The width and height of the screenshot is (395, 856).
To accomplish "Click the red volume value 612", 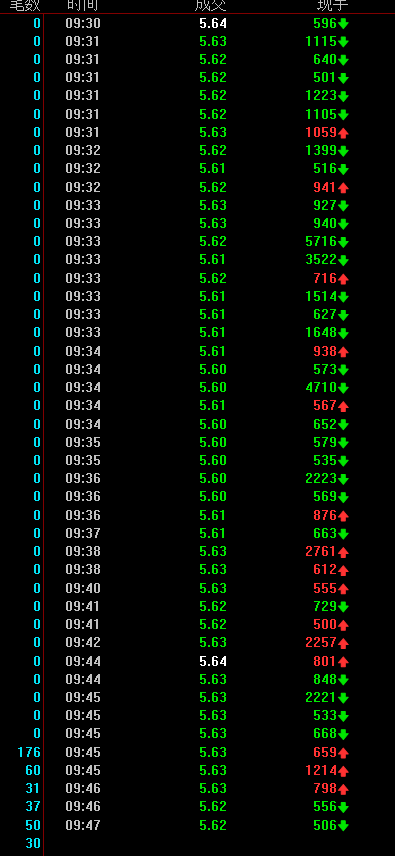I will 325,569.
